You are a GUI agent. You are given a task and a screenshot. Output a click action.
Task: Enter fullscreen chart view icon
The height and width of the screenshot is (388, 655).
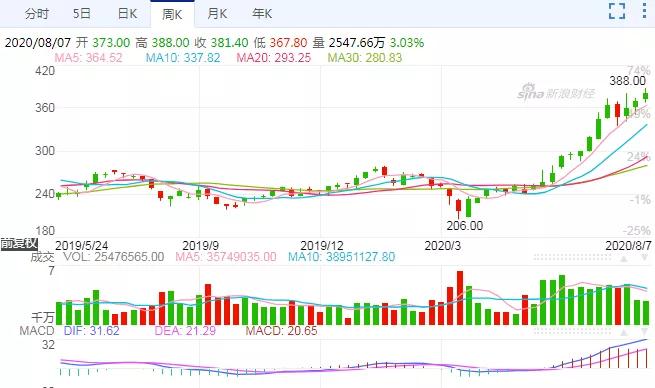[617, 11]
